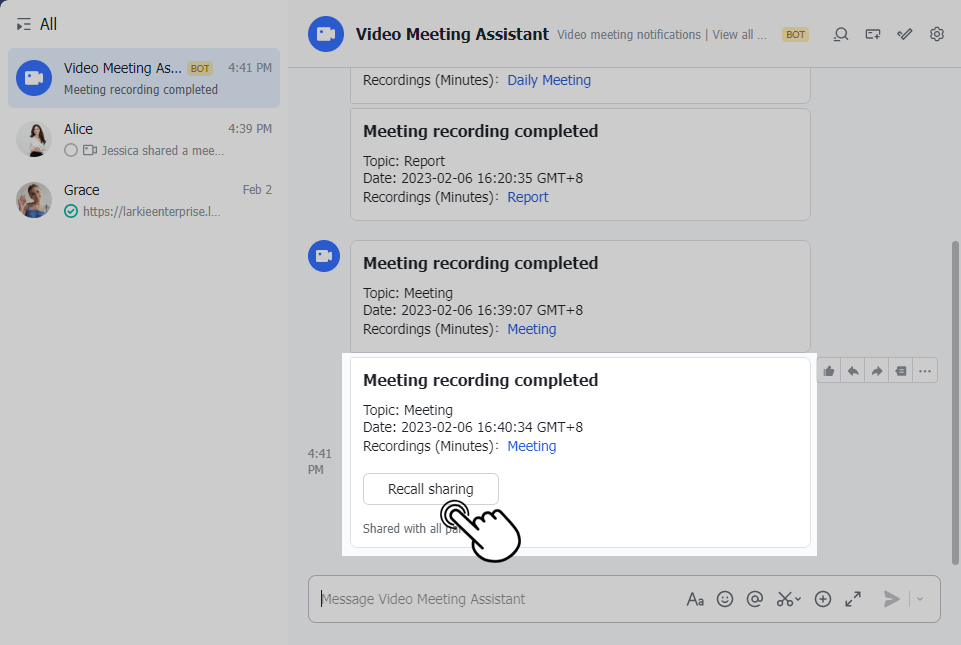Viewport: 961px width, 645px height.
Task: Open search in chat from header
Action: 841,34
